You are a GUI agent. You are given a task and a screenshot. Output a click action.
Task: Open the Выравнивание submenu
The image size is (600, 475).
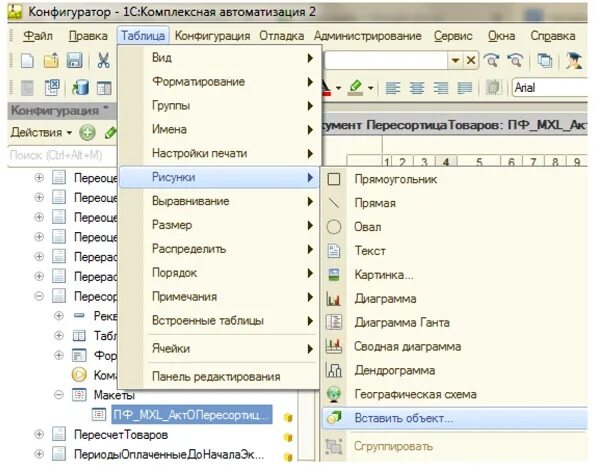219,201
